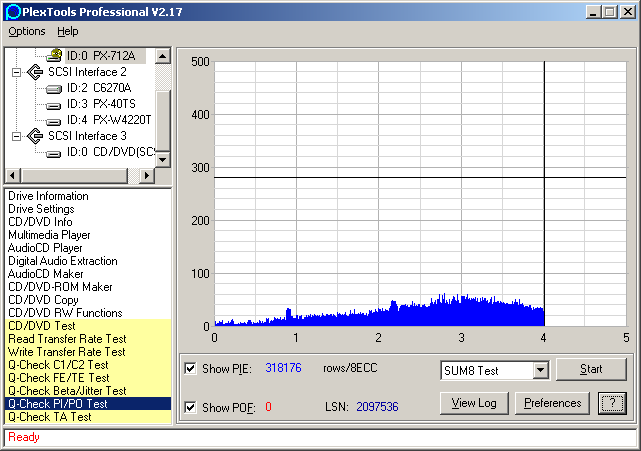Open AudioCD Maker
Screen dimensions: 641x451
tap(45, 274)
